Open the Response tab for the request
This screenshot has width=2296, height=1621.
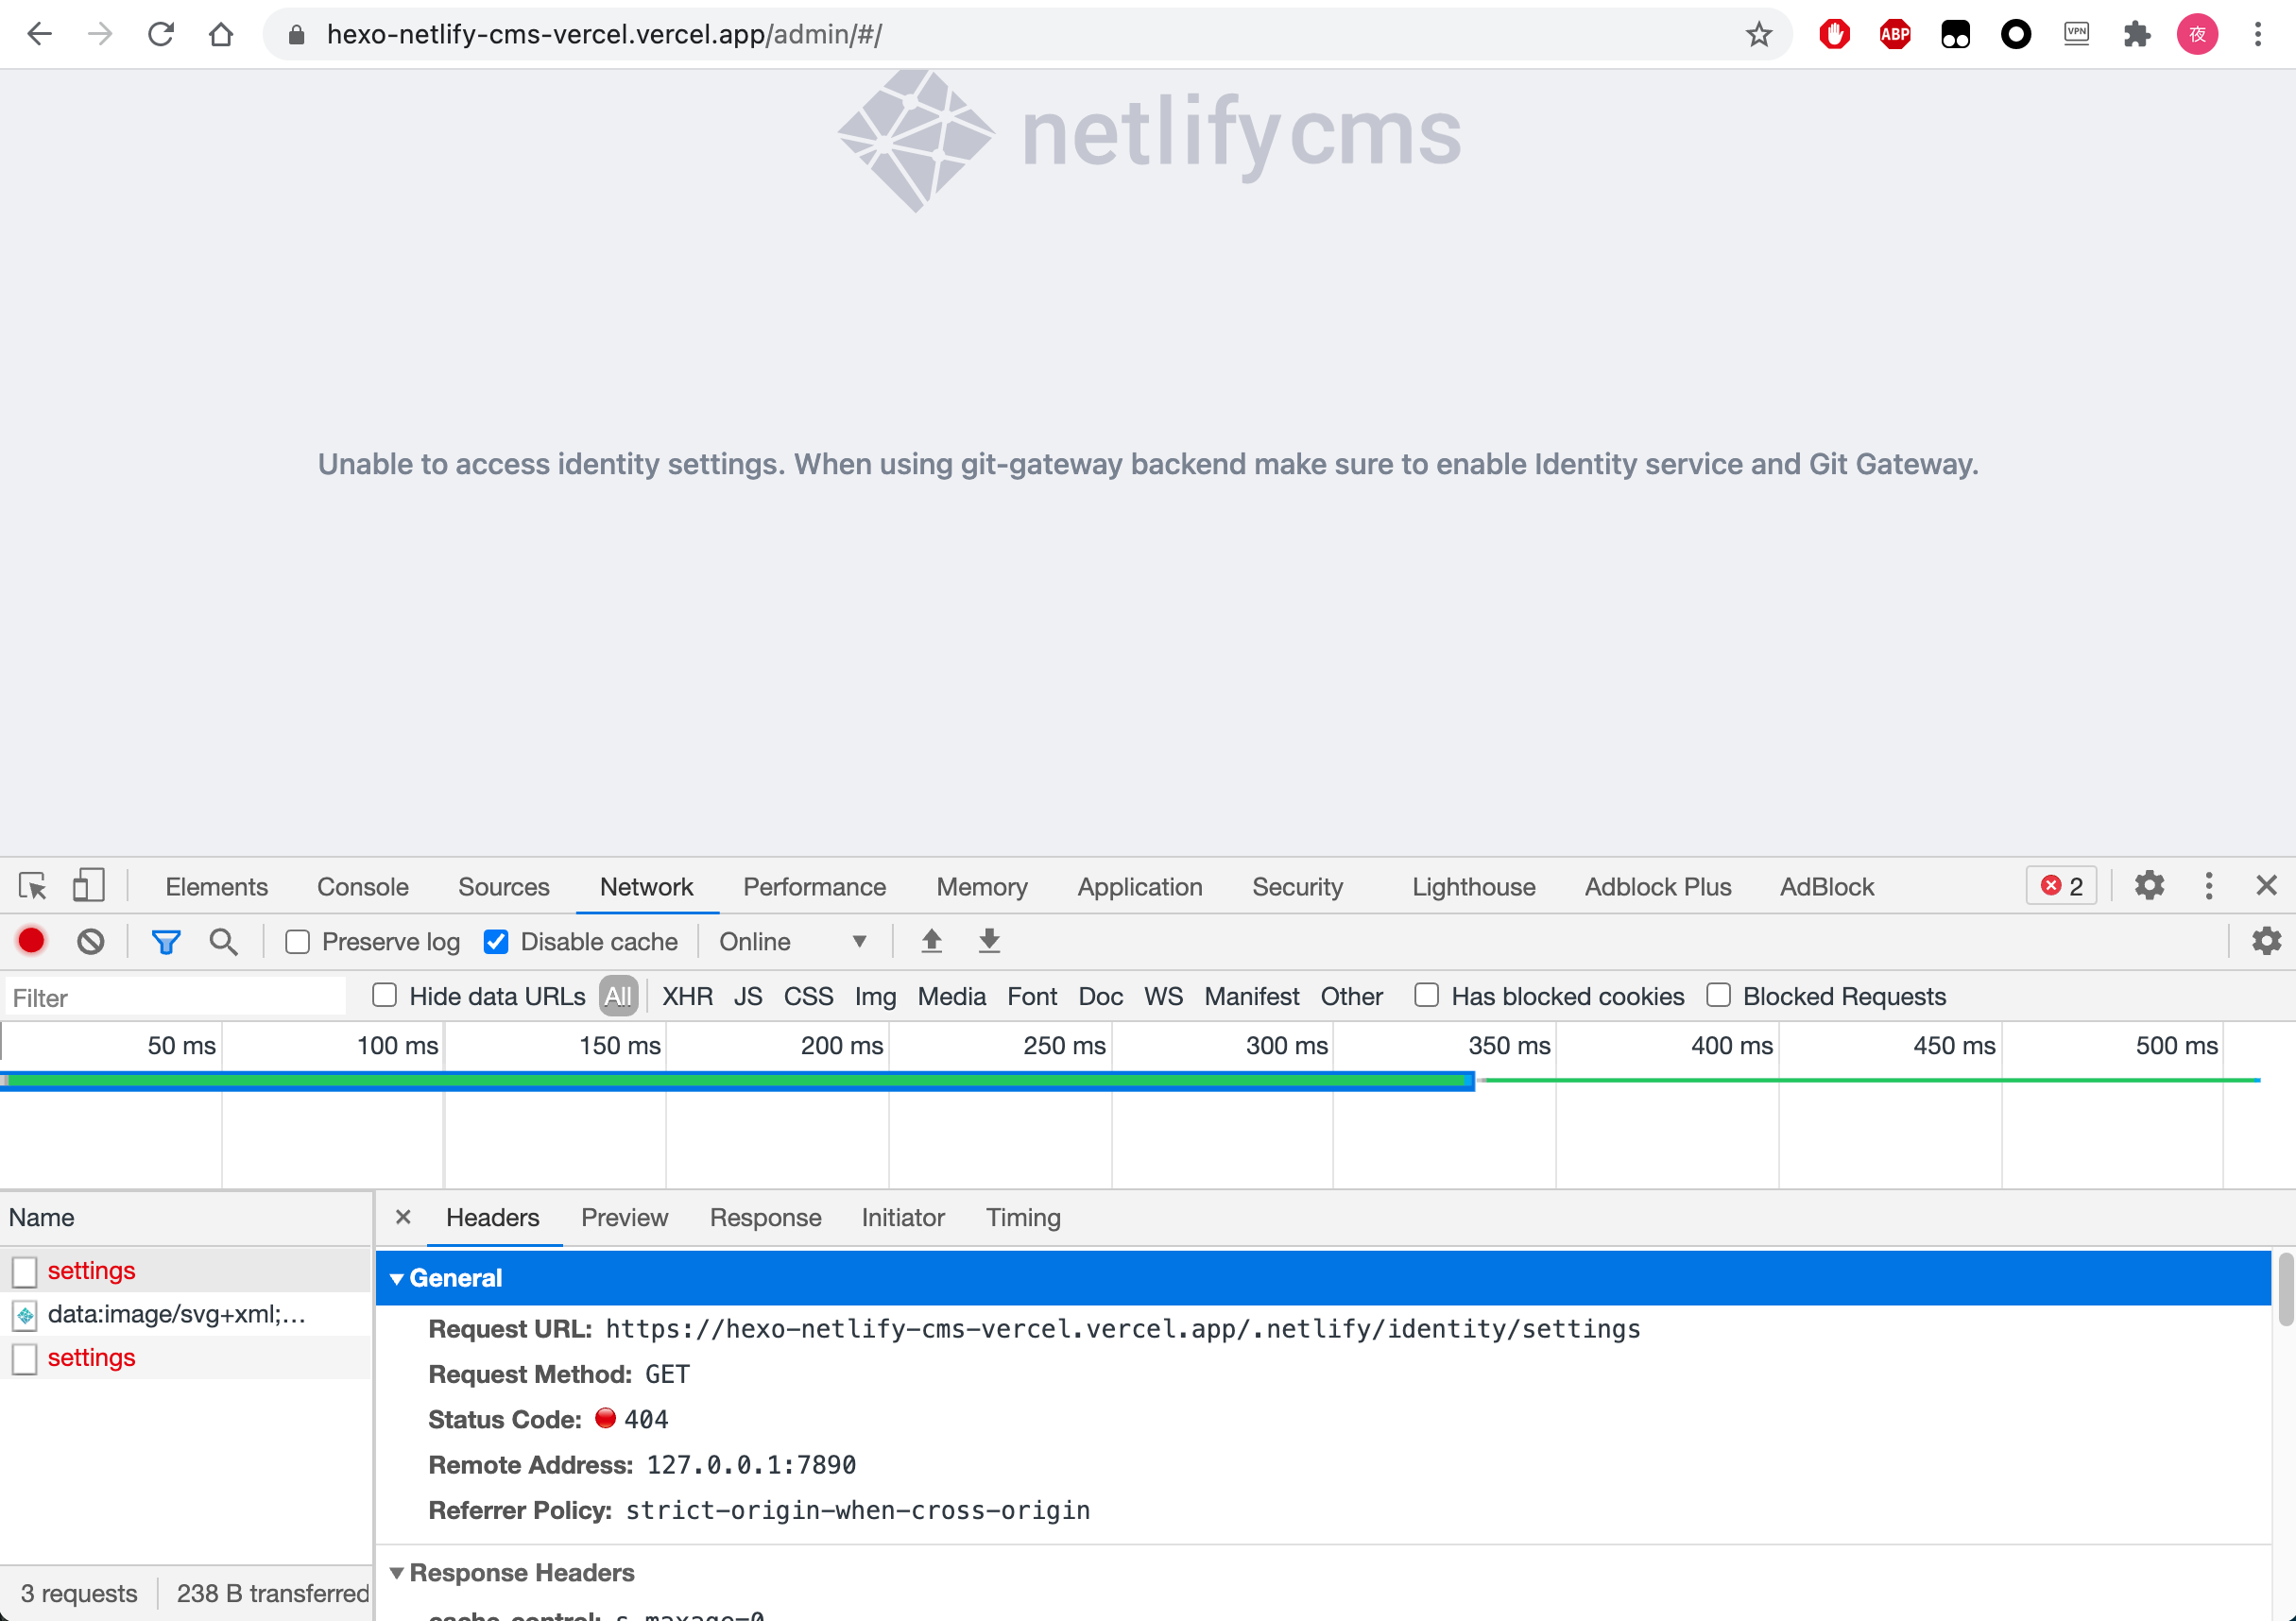point(765,1218)
